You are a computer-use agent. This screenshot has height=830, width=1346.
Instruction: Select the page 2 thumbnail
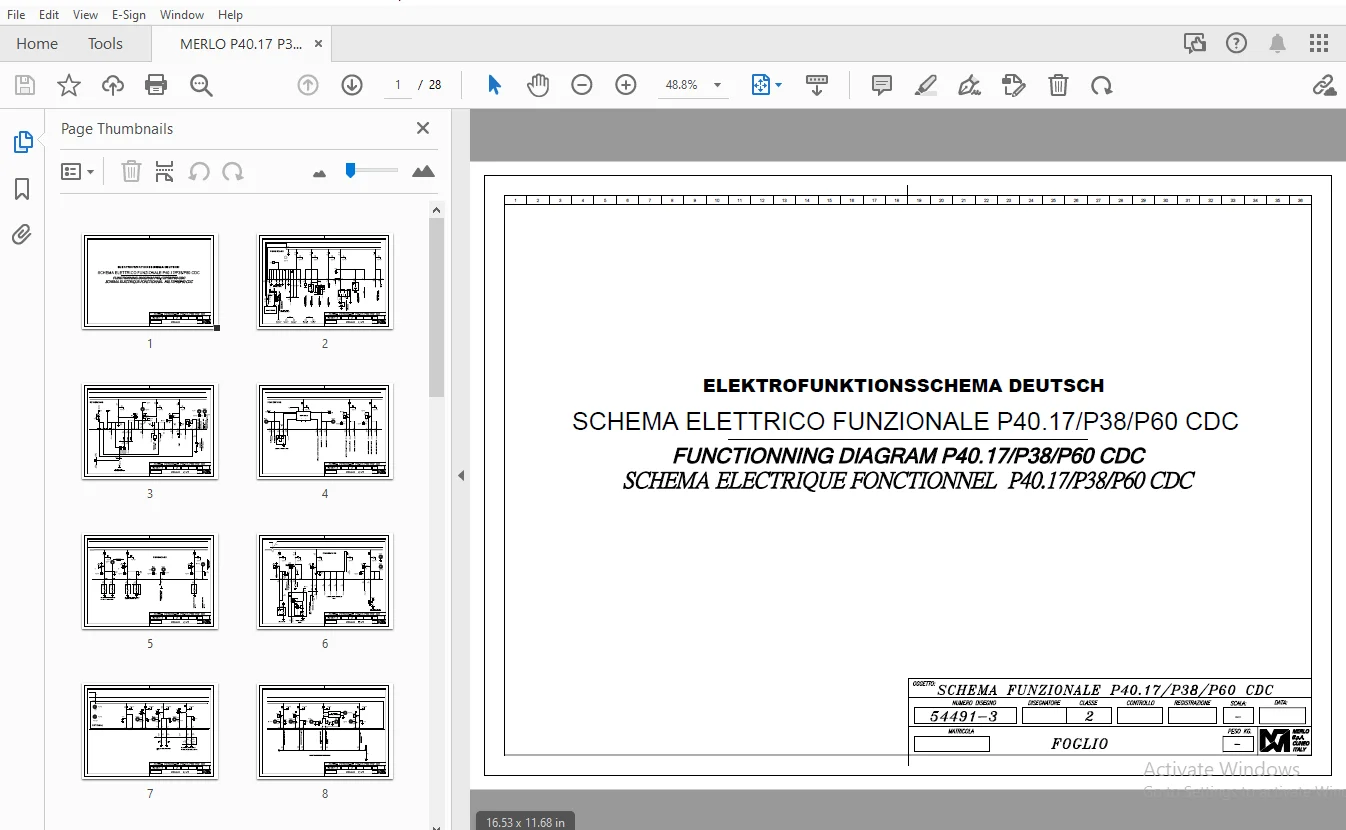click(x=325, y=282)
